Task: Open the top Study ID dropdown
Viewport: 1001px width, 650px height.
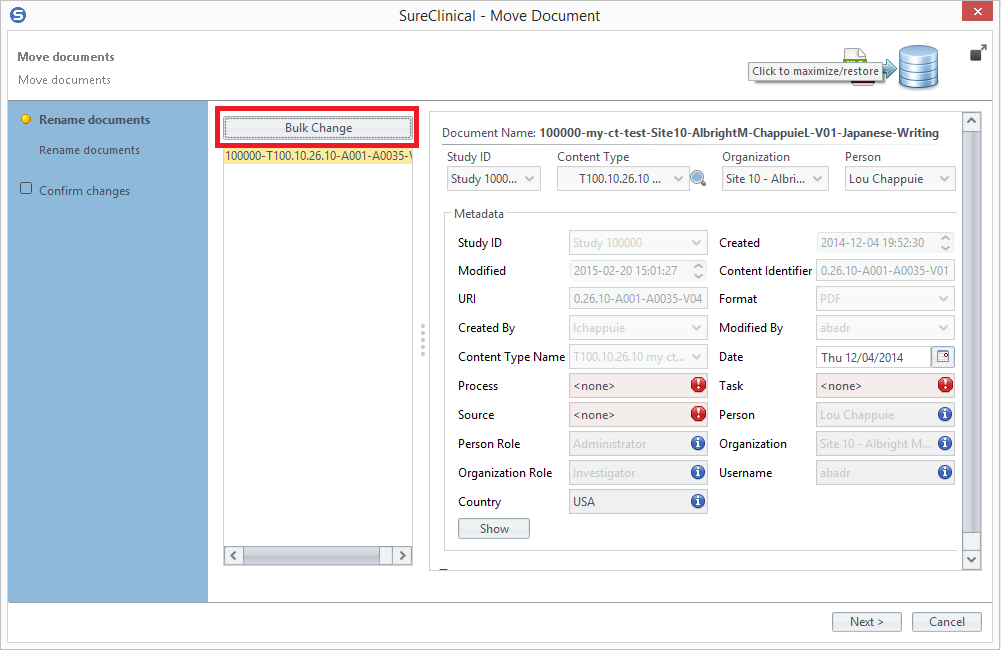Action: pyautogui.click(x=493, y=179)
